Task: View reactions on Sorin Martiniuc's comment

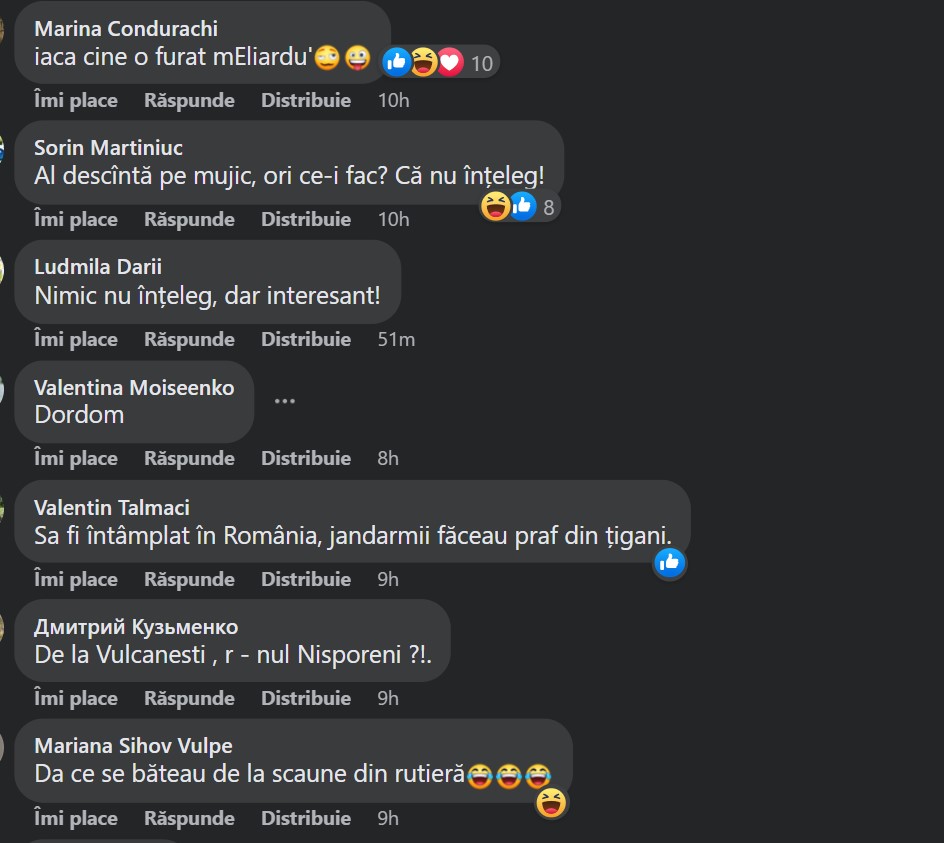Action: pos(520,207)
